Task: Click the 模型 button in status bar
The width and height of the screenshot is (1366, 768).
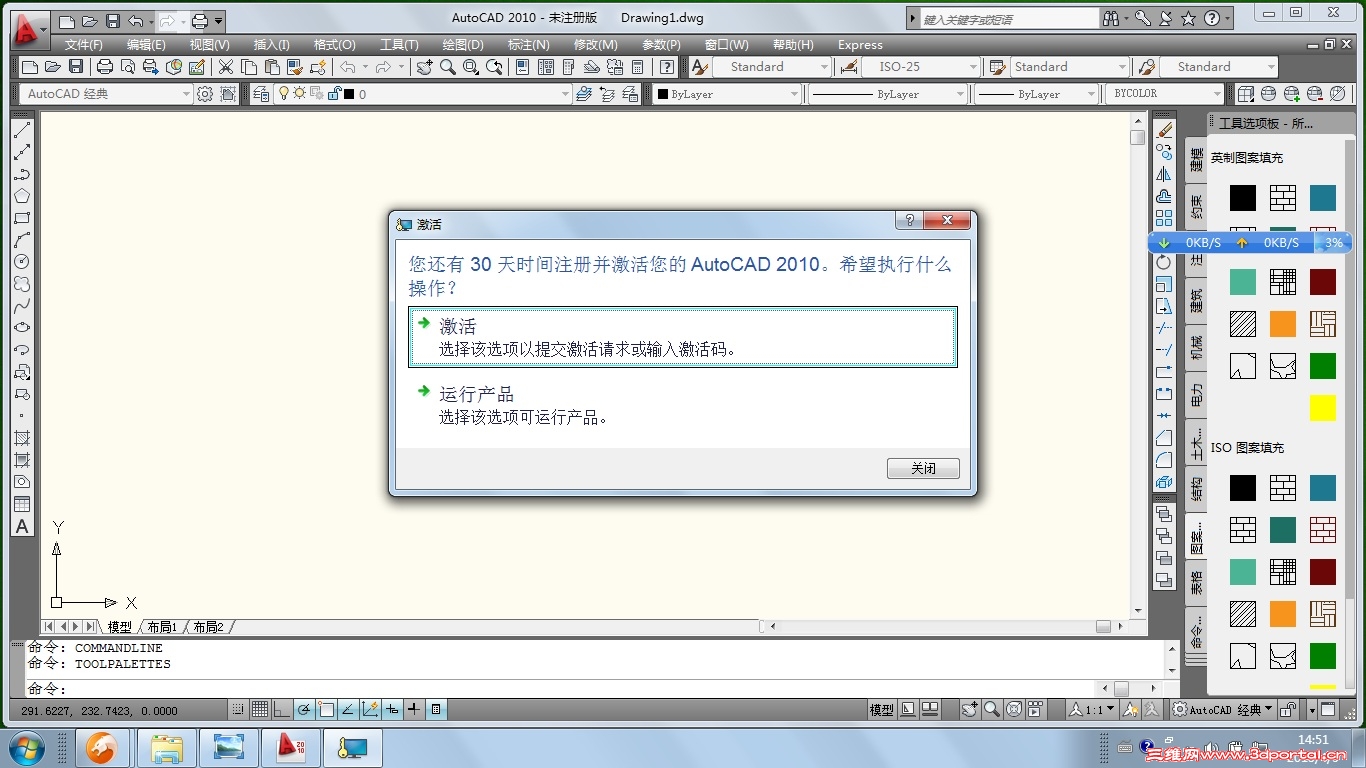Action: [882, 710]
